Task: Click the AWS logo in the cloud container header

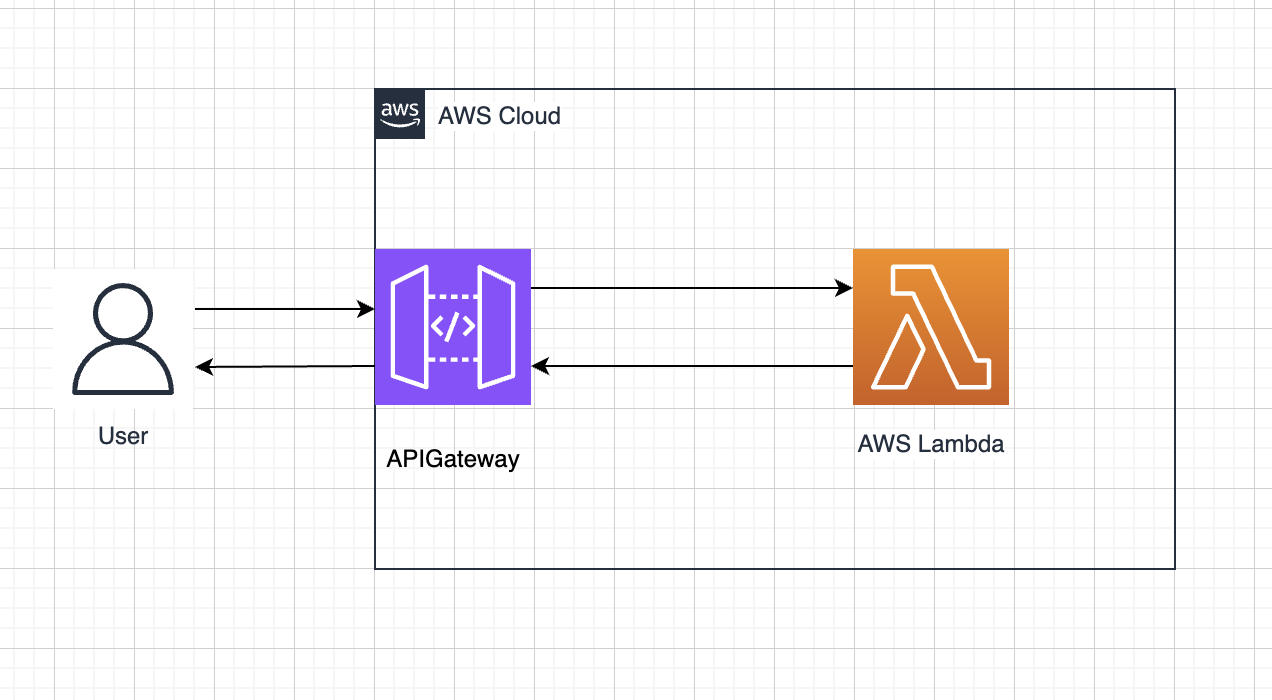Action: (x=399, y=113)
